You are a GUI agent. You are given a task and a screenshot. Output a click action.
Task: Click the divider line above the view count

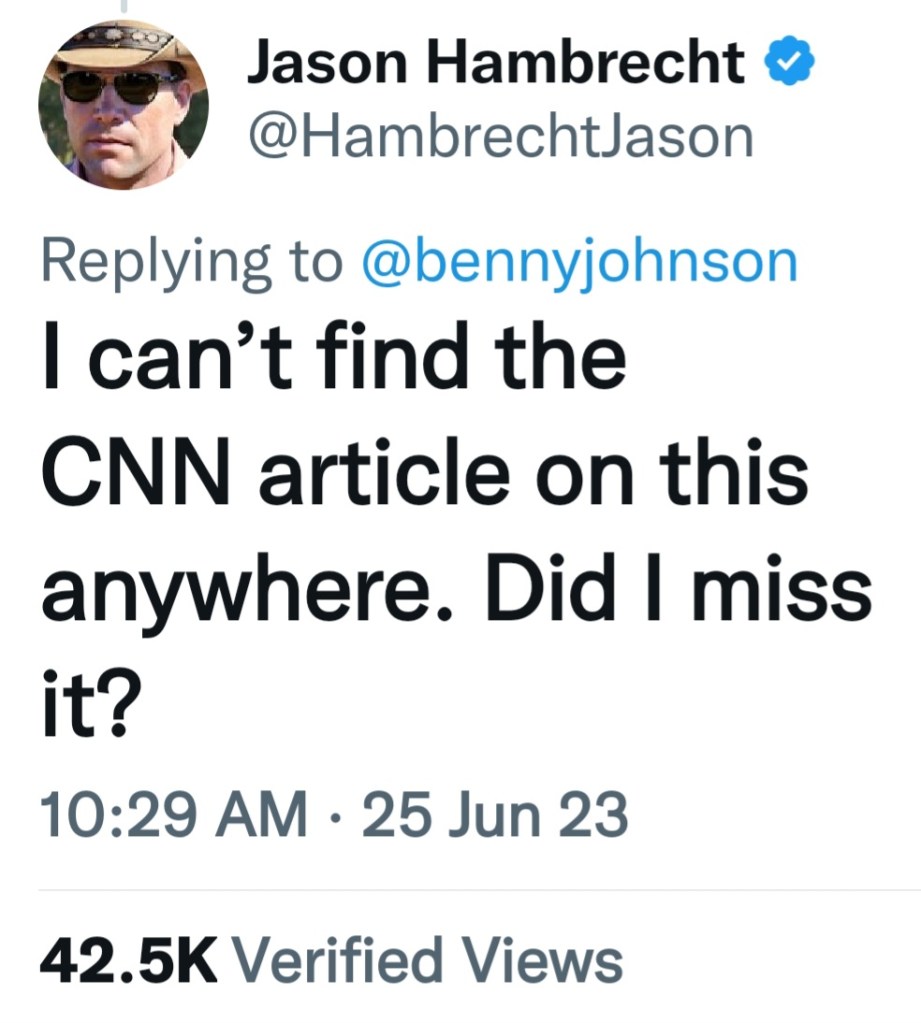click(478, 889)
